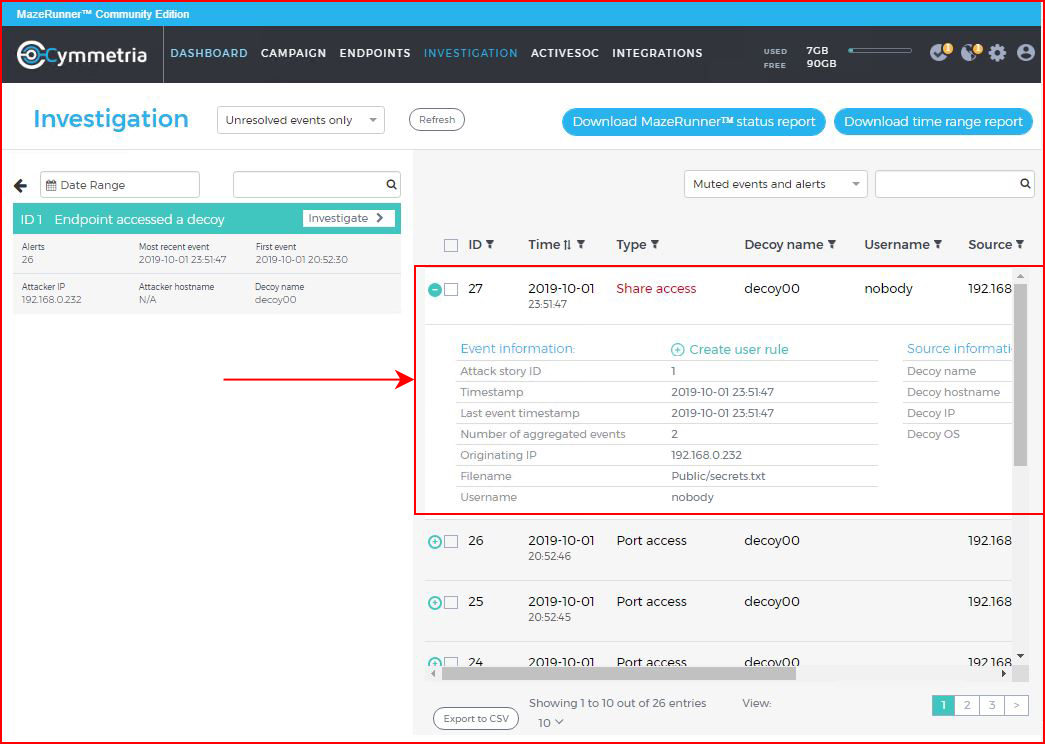Click the Investigate button for ID 1
The width and height of the screenshot is (1045, 744).
coord(349,218)
